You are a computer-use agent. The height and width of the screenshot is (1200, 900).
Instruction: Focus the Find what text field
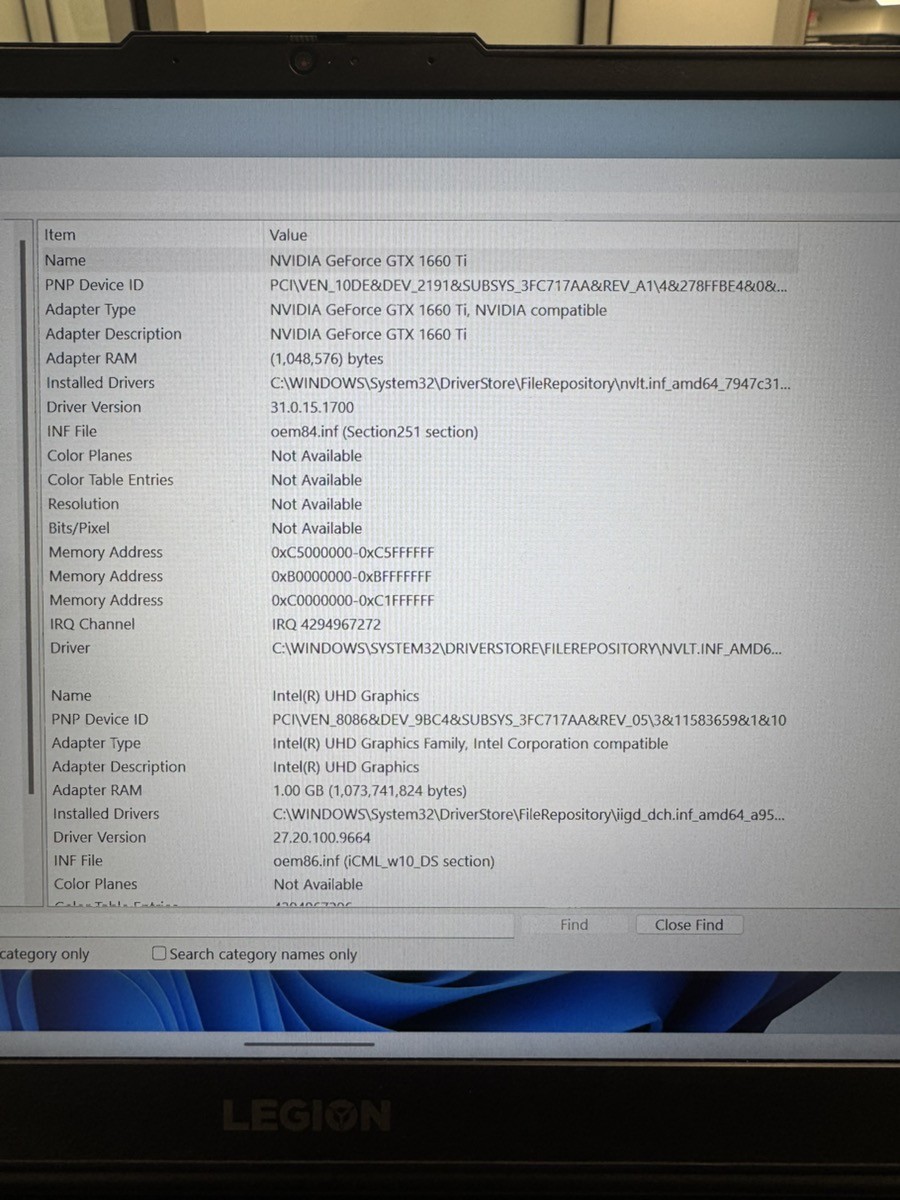click(256, 925)
